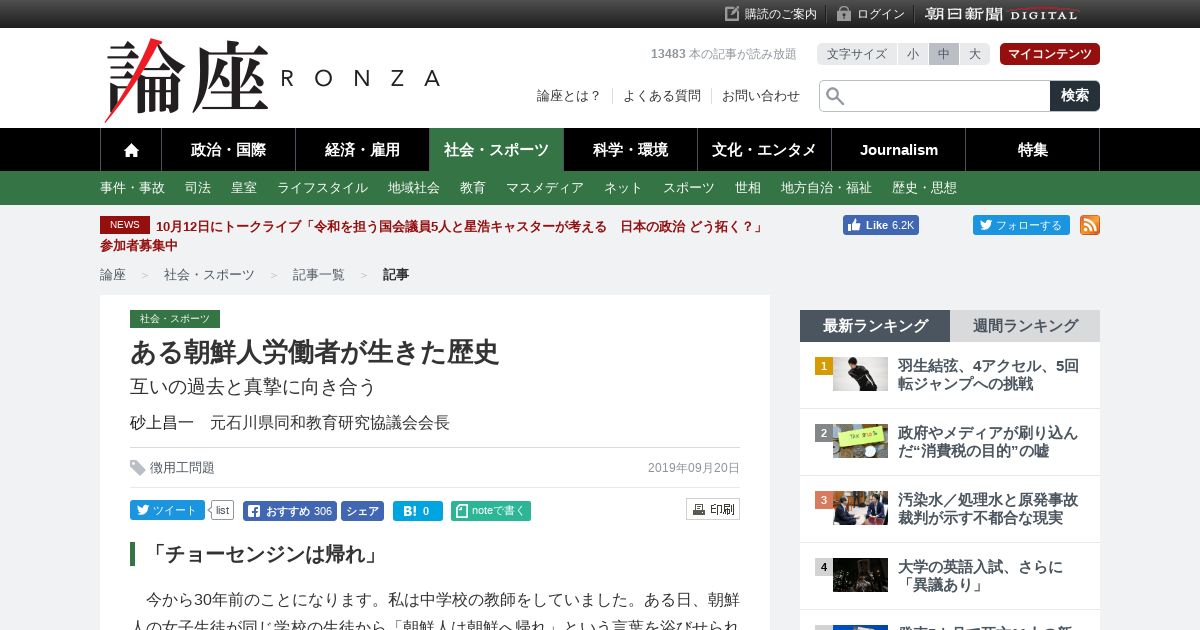This screenshot has width=1200, height=630.
Task: Open the home icon in main navigation
Action: (131, 150)
